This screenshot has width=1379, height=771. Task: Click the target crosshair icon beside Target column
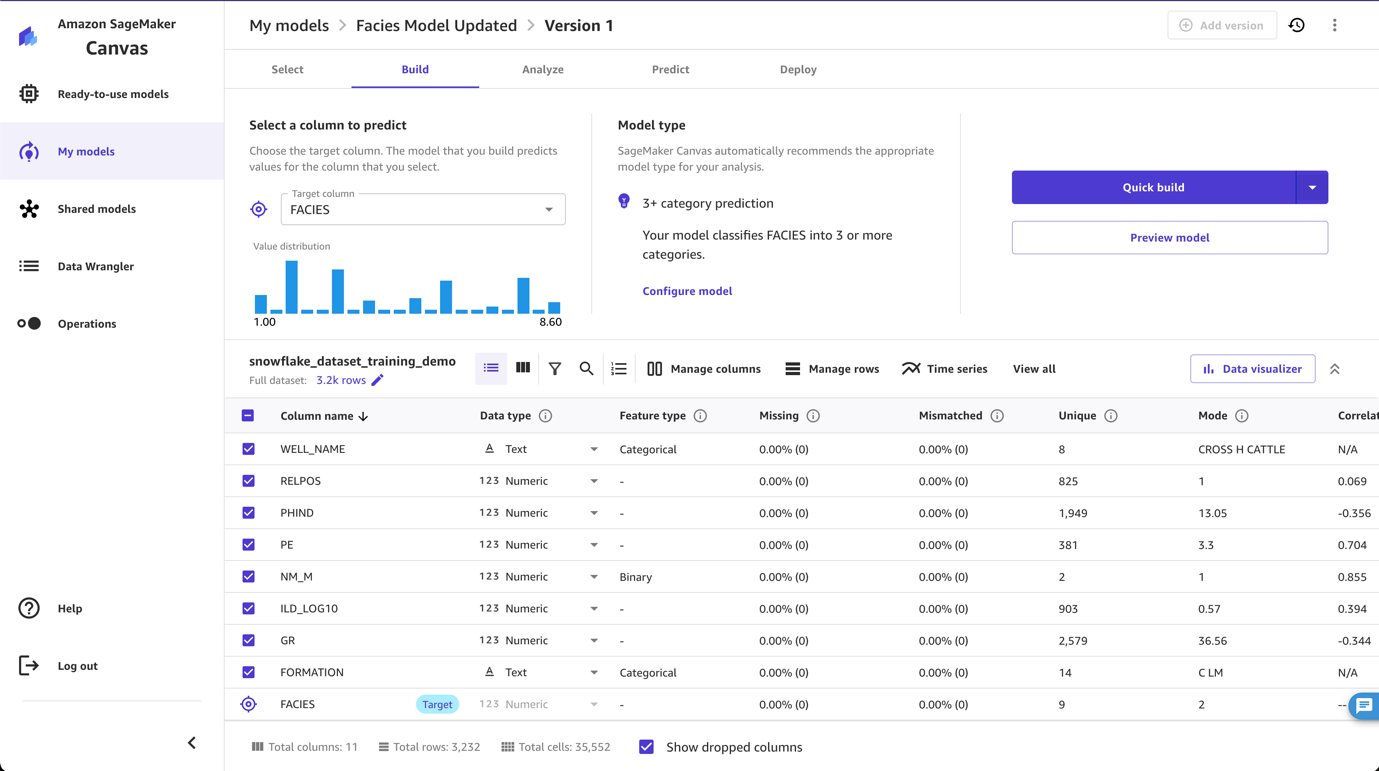click(259, 209)
